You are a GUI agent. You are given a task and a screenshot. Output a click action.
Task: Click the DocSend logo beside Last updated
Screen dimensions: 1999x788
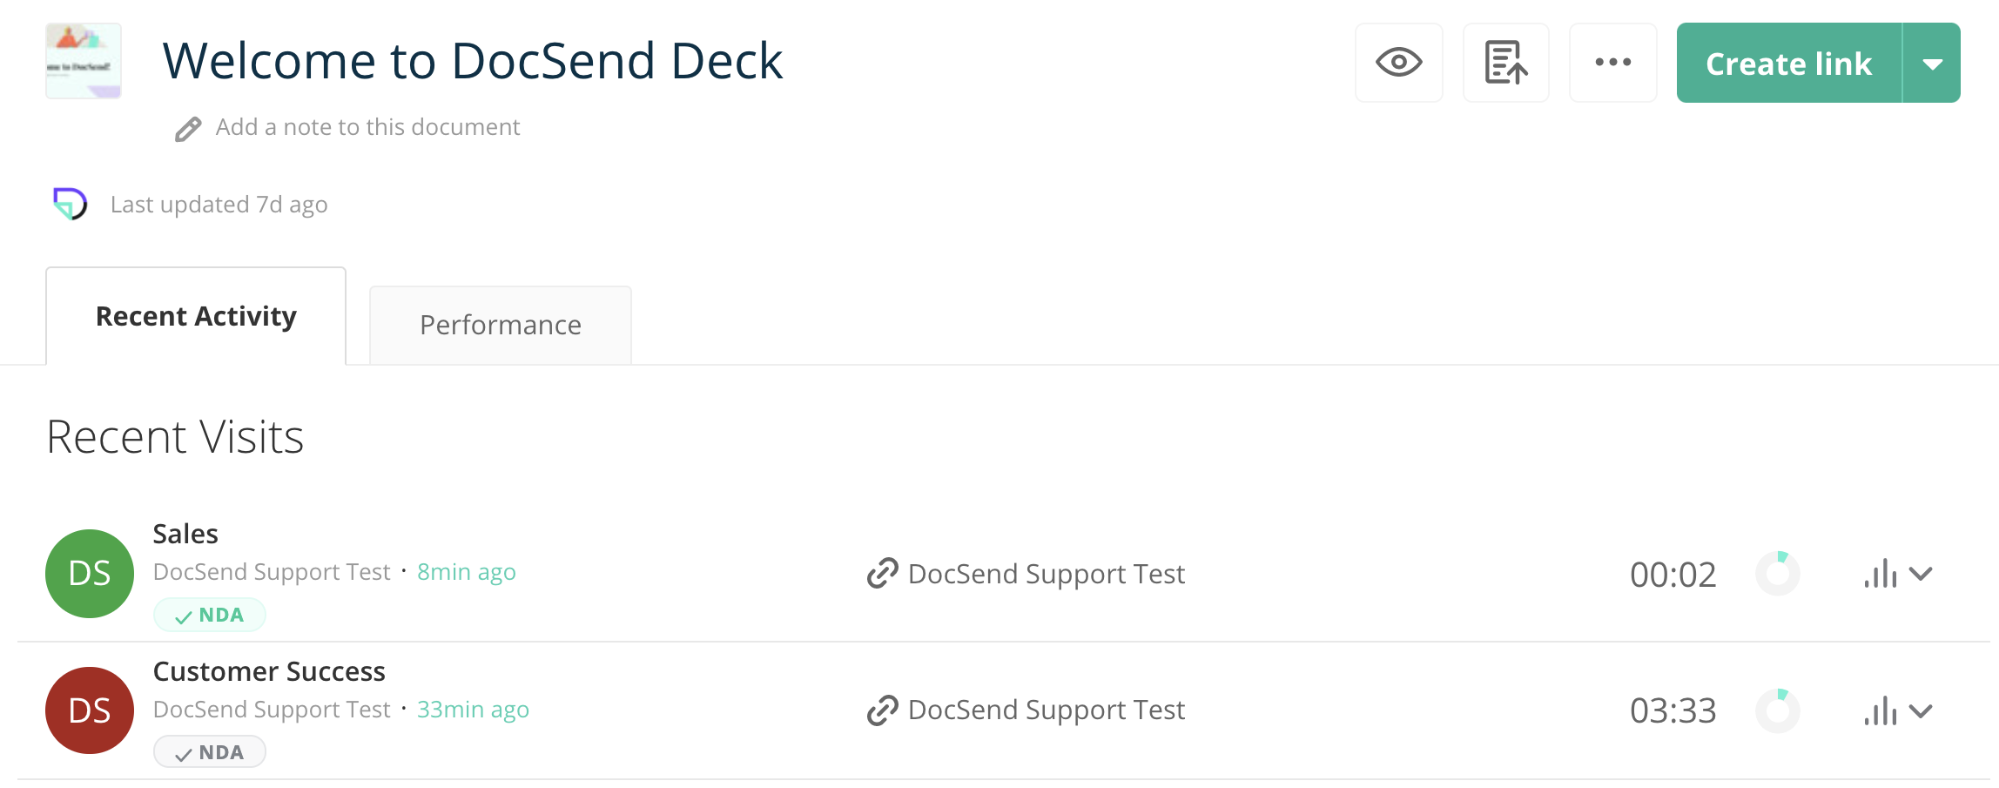[70, 204]
